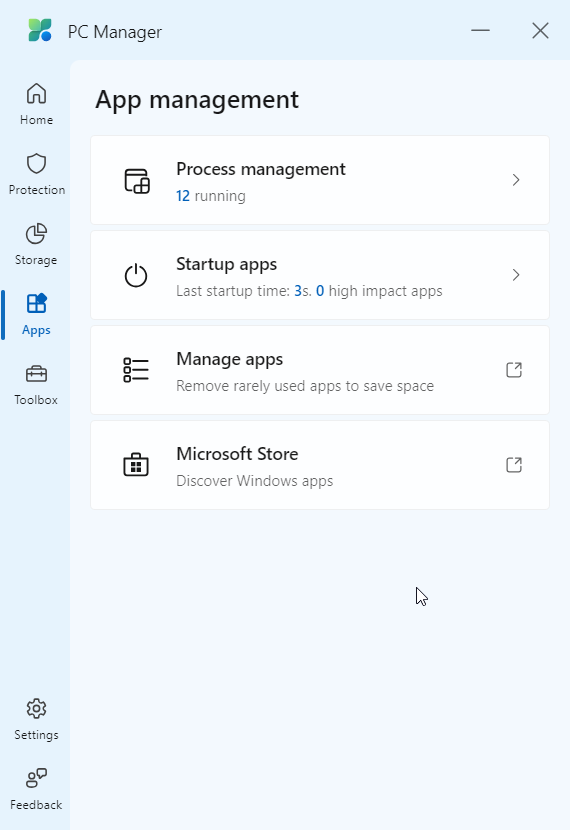Click the 12 running processes text
Image resolution: width=570 pixels, height=830 pixels.
pyautogui.click(x=211, y=196)
